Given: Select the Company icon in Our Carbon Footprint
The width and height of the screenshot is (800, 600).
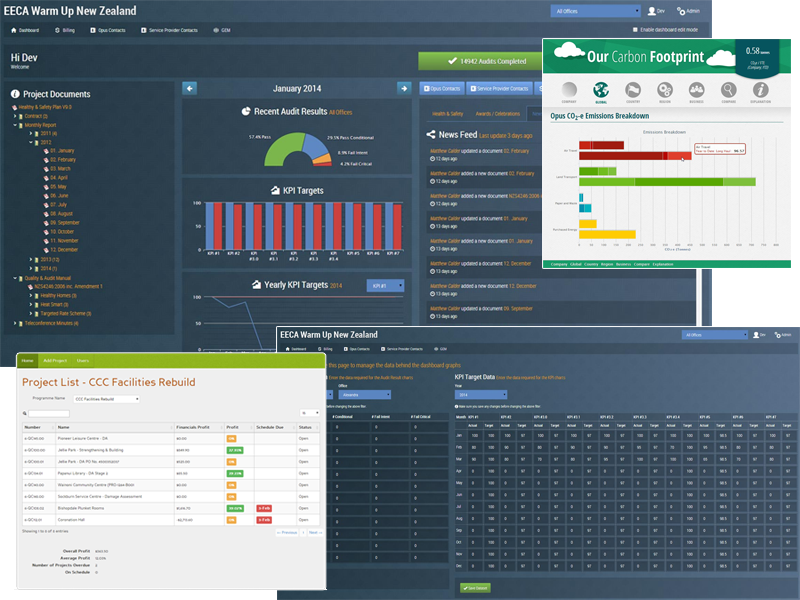Looking at the screenshot, I should [x=569, y=90].
